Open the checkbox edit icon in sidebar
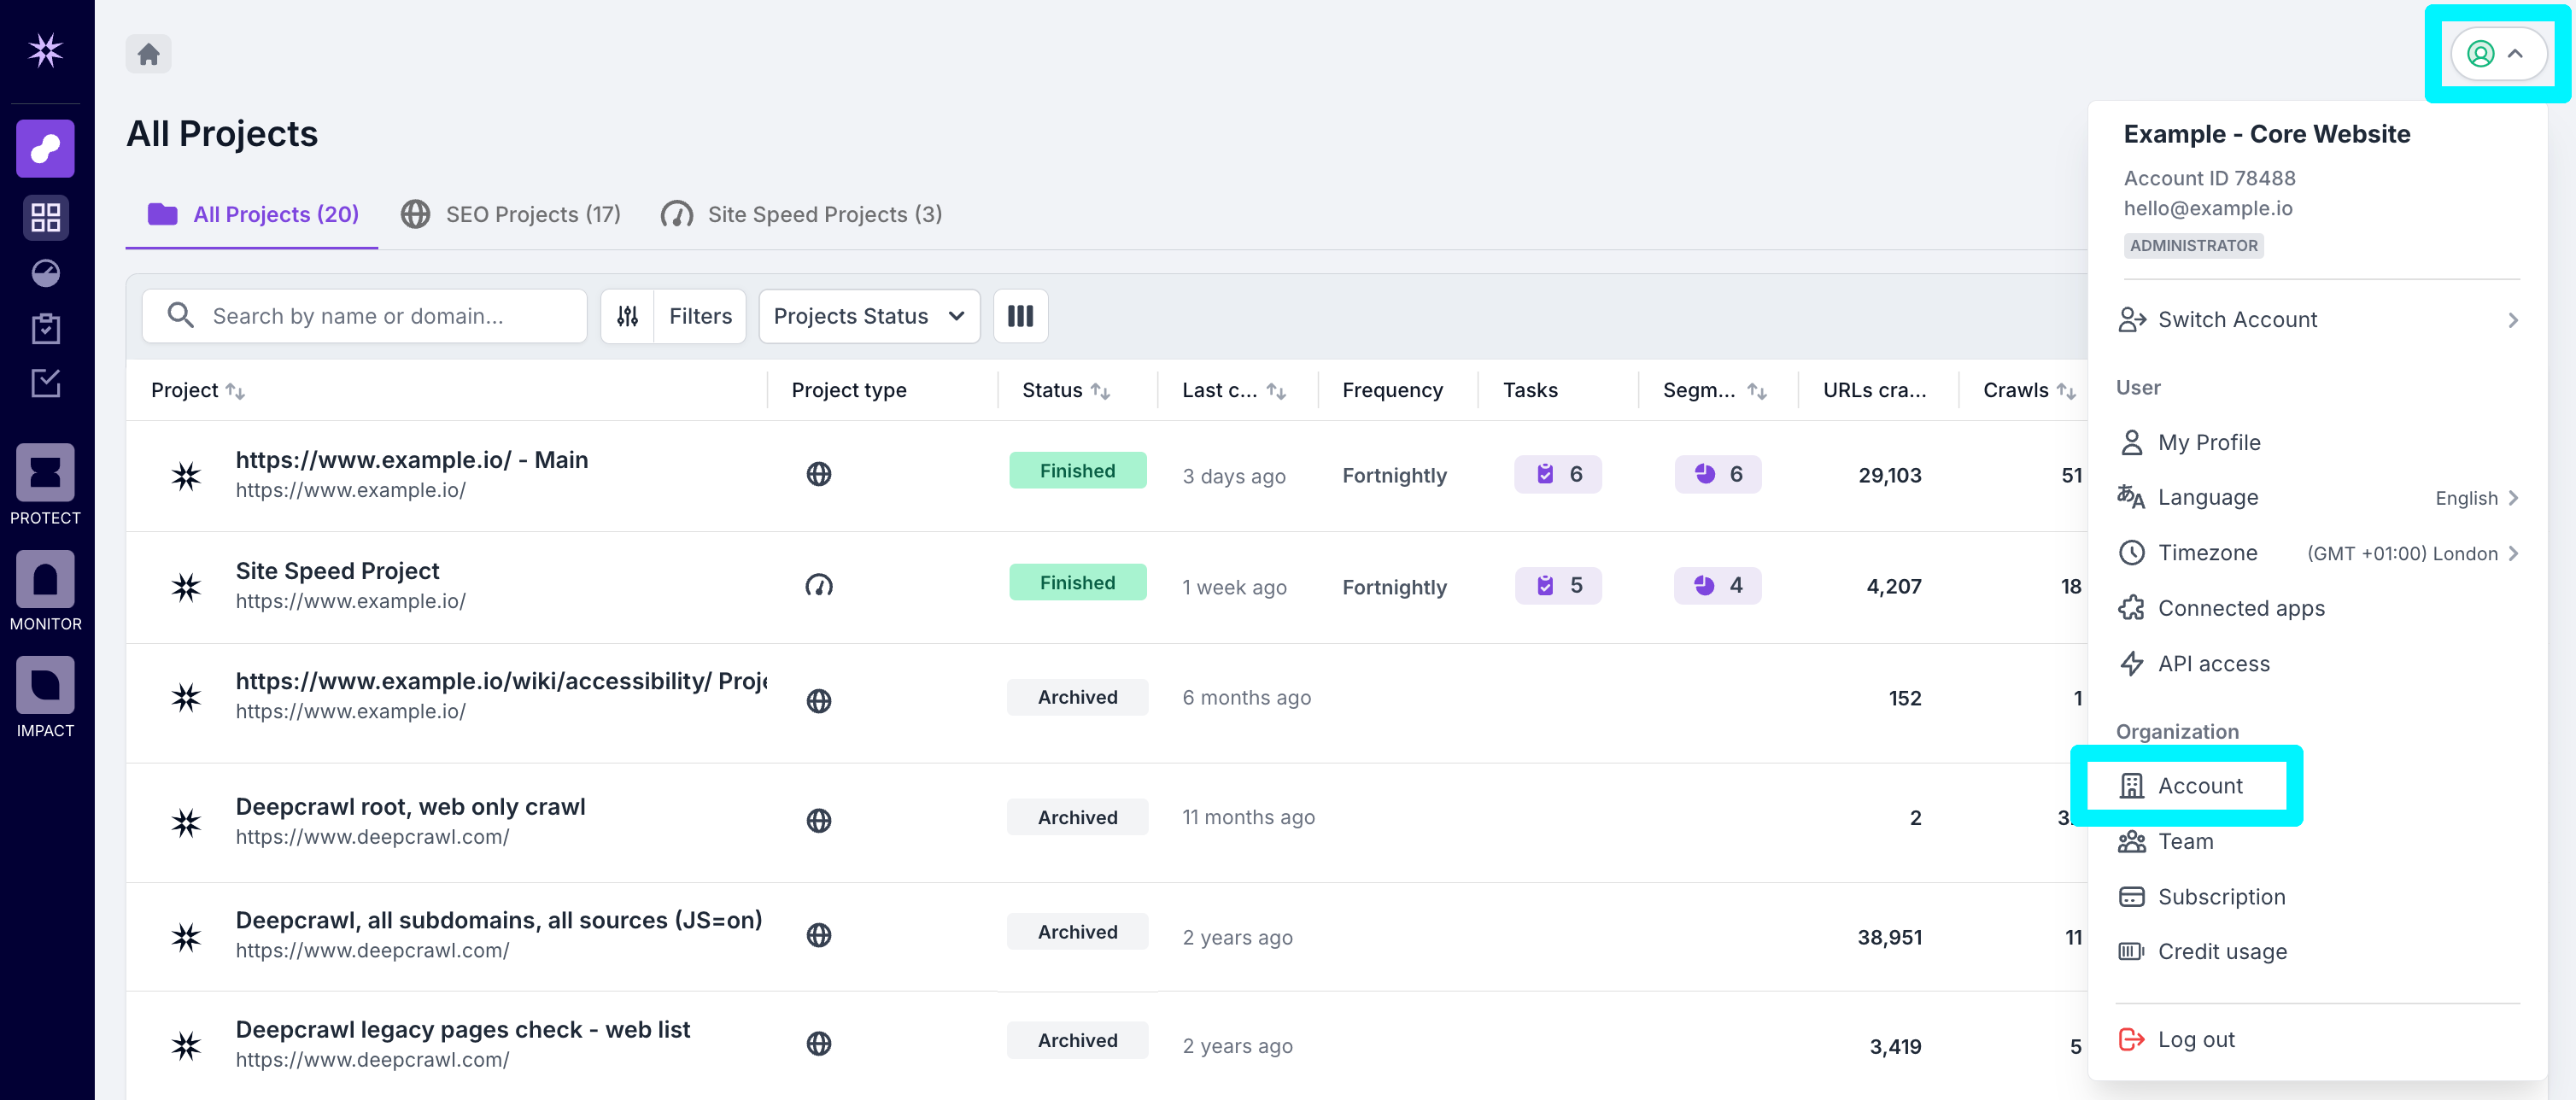This screenshot has height=1100, width=2576. click(x=45, y=383)
